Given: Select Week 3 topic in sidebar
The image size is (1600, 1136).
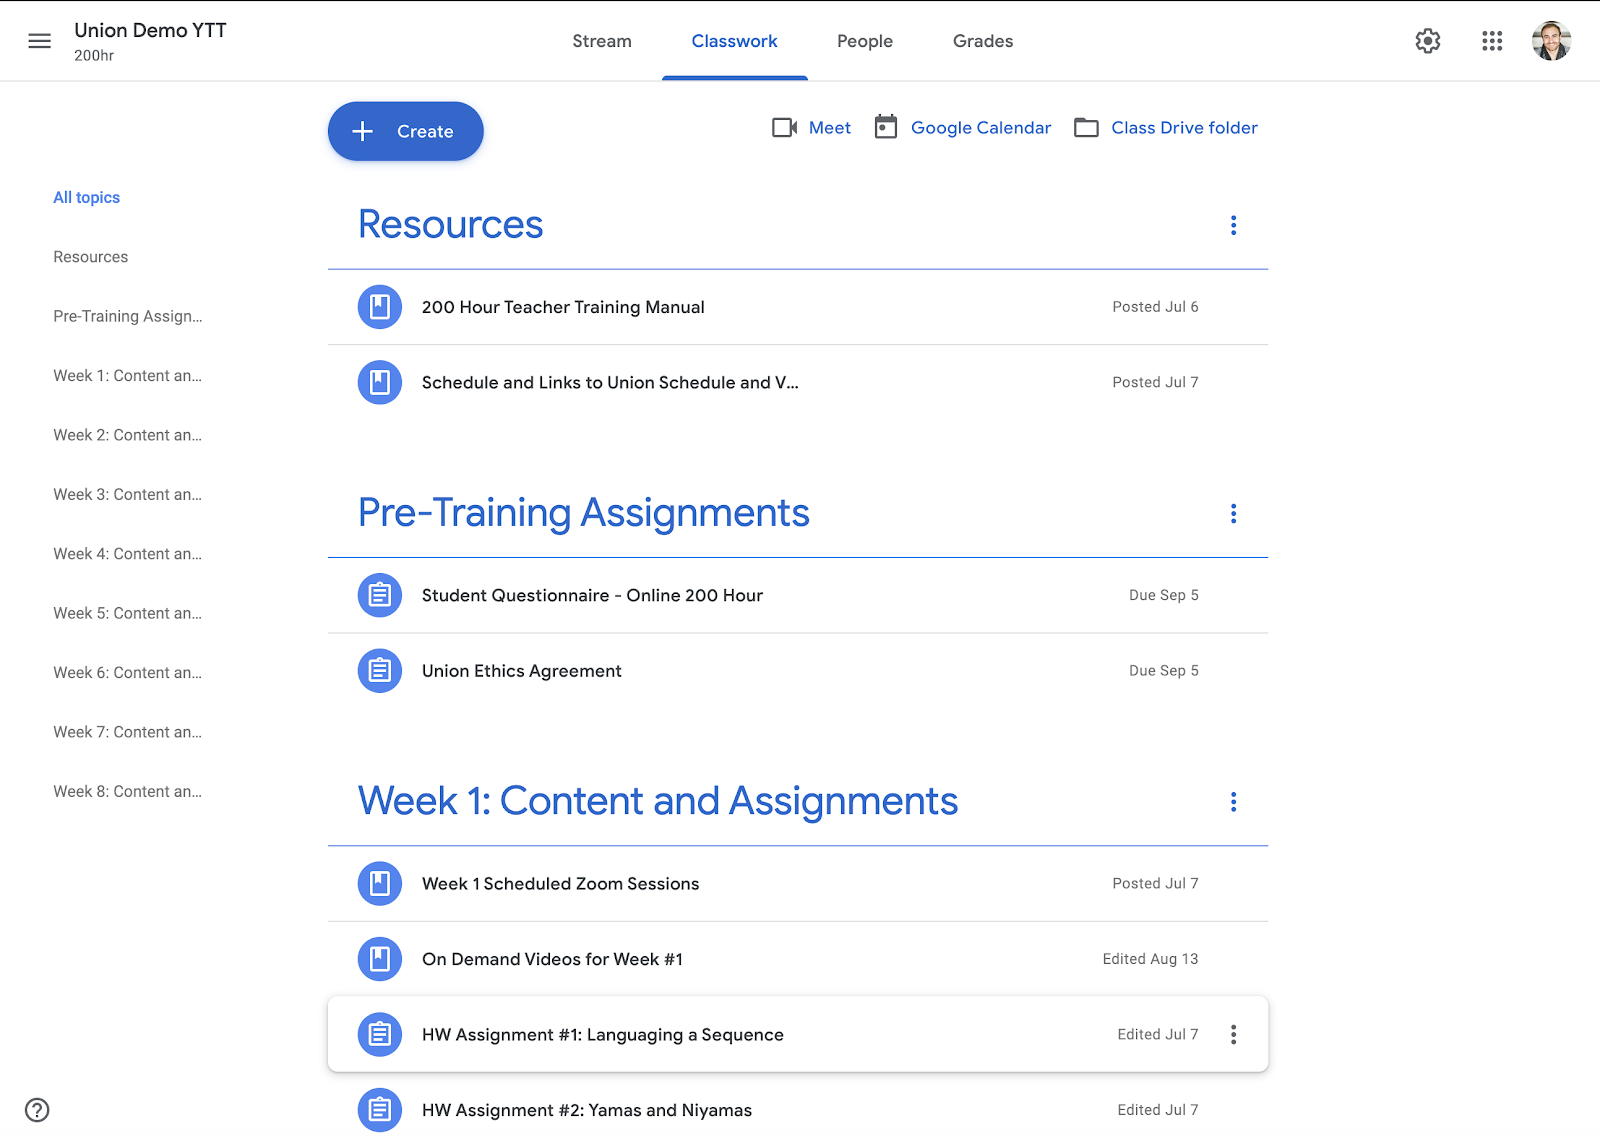Looking at the screenshot, I should tap(128, 494).
